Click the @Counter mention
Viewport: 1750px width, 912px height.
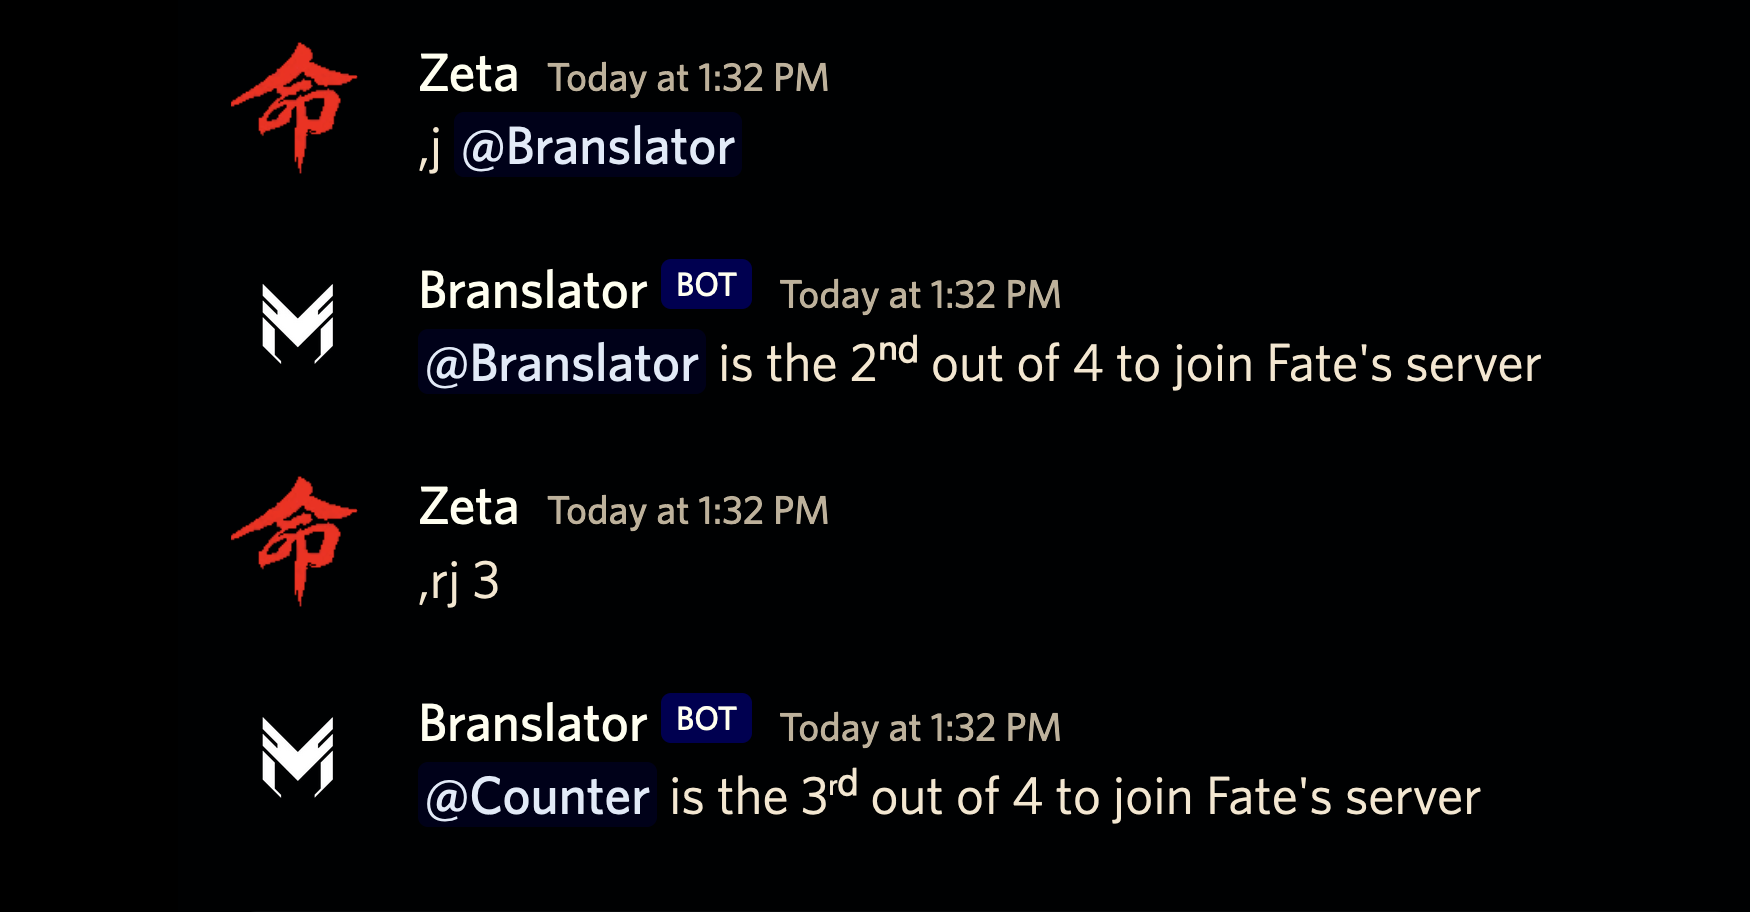[538, 797]
